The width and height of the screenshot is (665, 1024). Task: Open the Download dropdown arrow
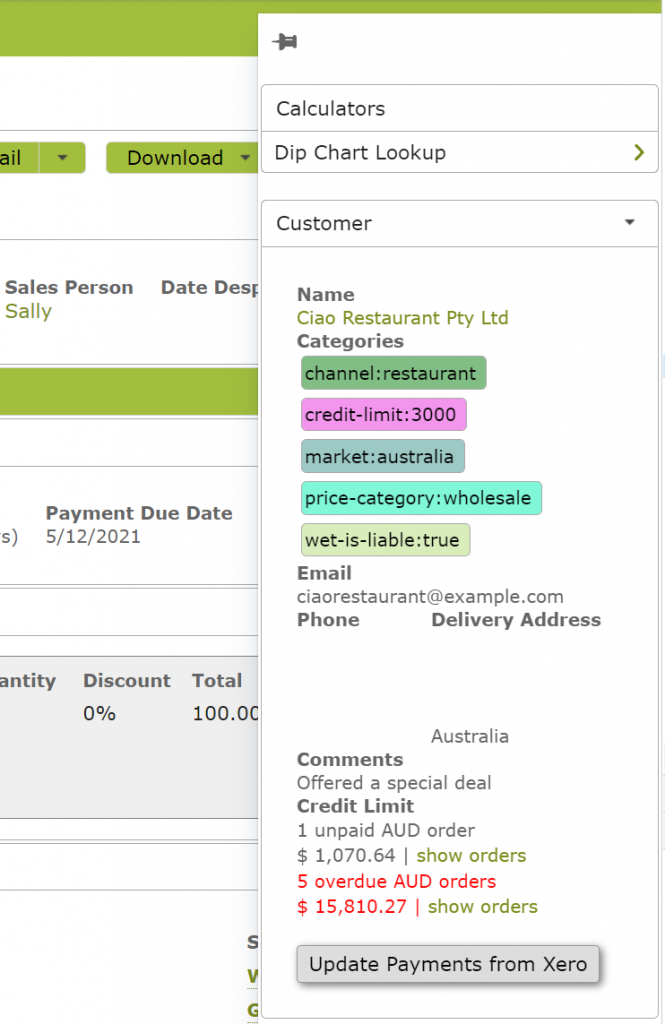(x=246, y=157)
